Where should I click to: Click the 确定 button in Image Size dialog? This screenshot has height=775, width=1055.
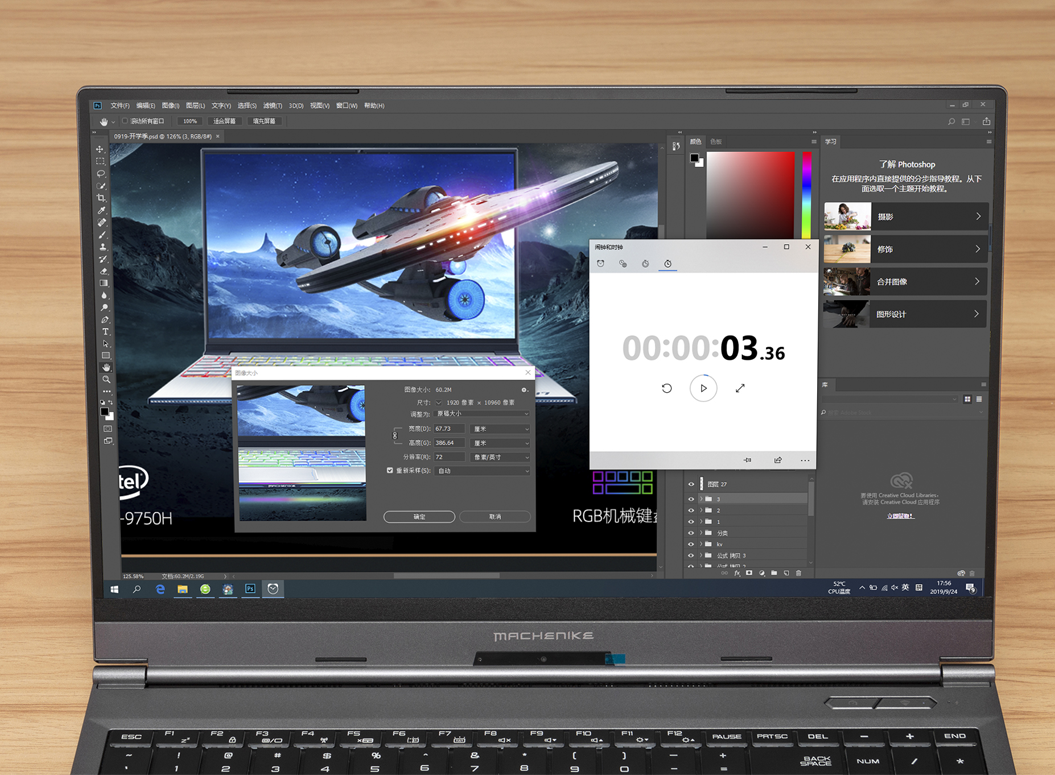(419, 517)
